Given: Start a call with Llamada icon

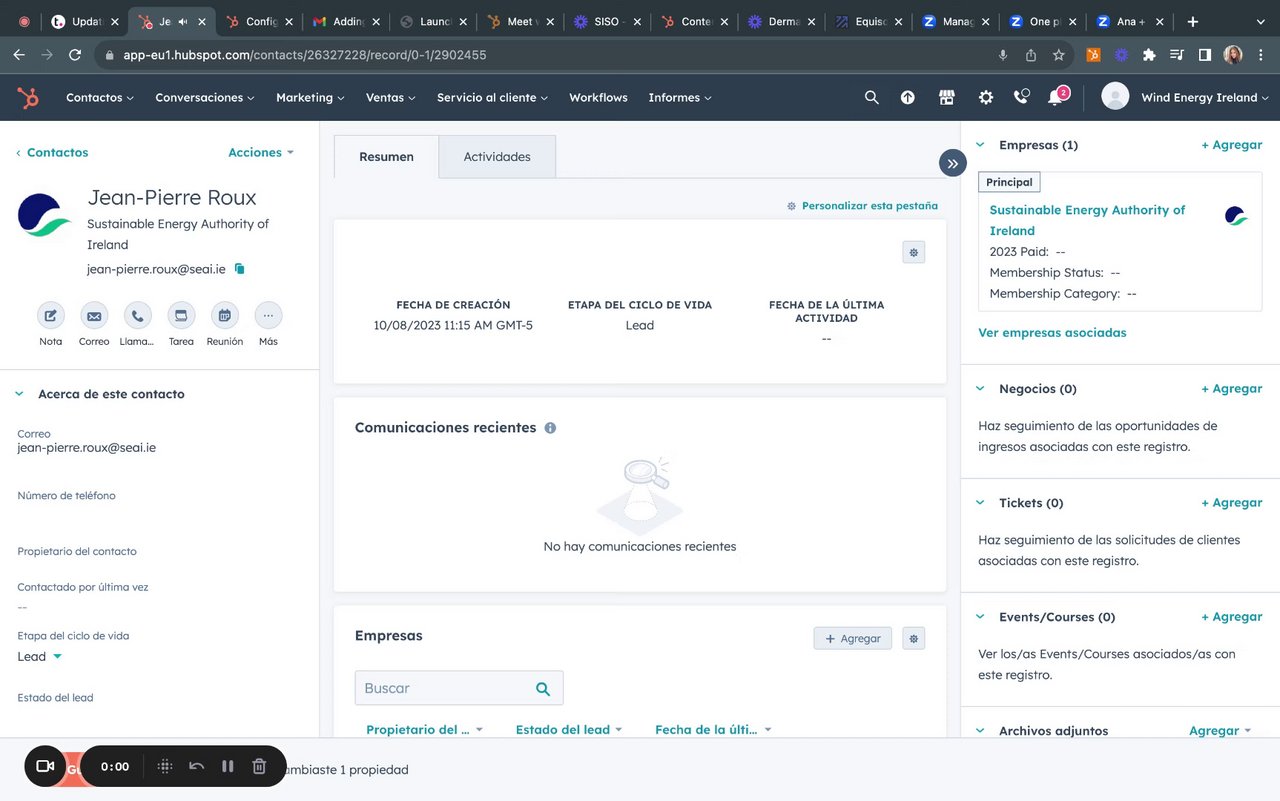Looking at the screenshot, I should (x=138, y=316).
